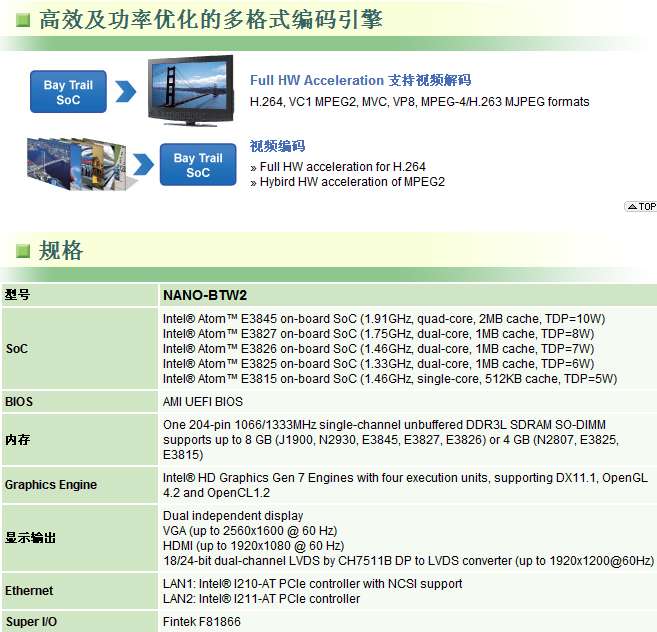
Task: Click the blue arrow beside photo collage
Action: coord(144,164)
